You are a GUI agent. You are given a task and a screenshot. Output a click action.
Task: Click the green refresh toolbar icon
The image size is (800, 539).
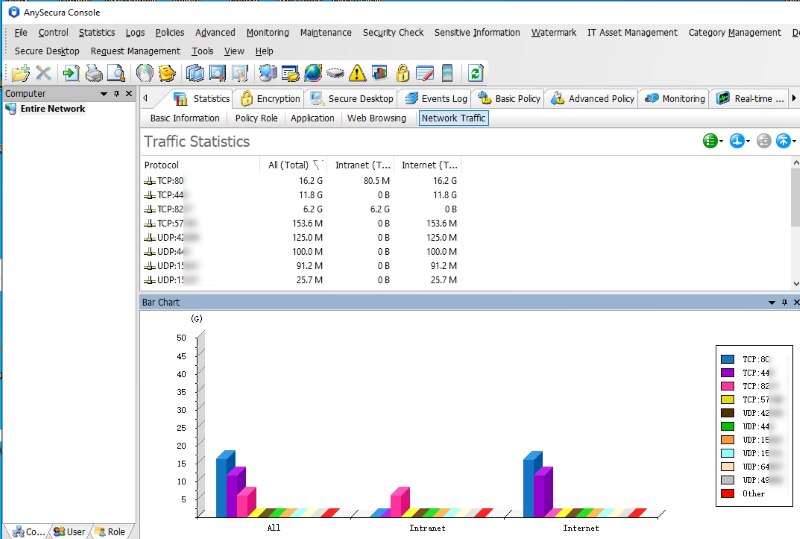(x=475, y=73)
